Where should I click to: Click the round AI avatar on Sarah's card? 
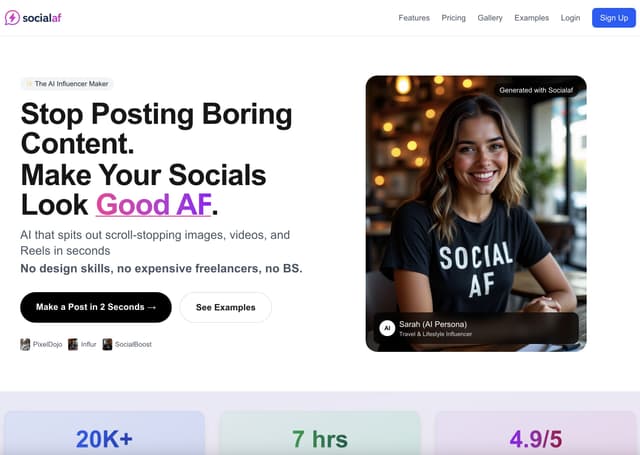click(386, 328)
